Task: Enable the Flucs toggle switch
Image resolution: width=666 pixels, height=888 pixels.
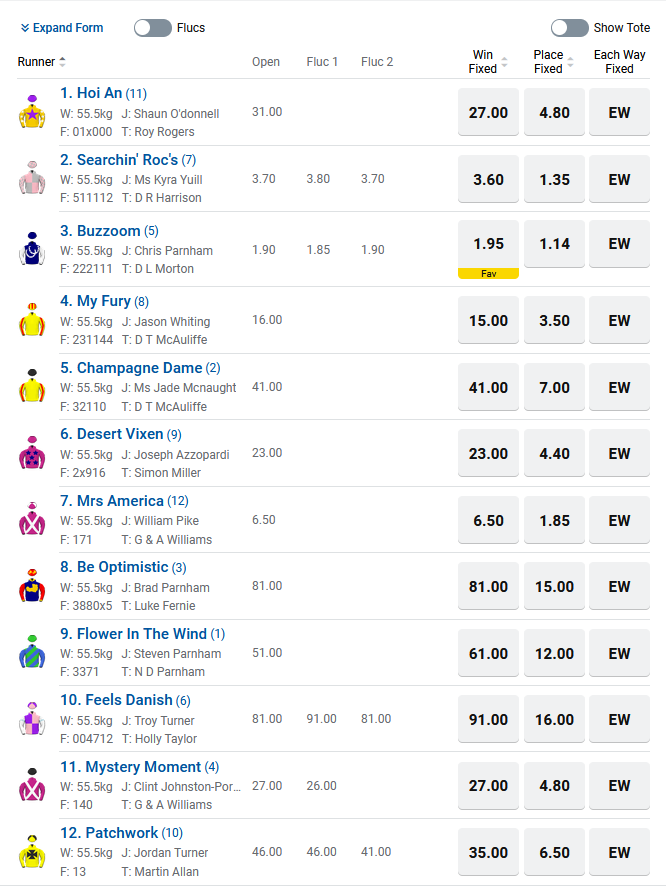Action: point(153,28)
